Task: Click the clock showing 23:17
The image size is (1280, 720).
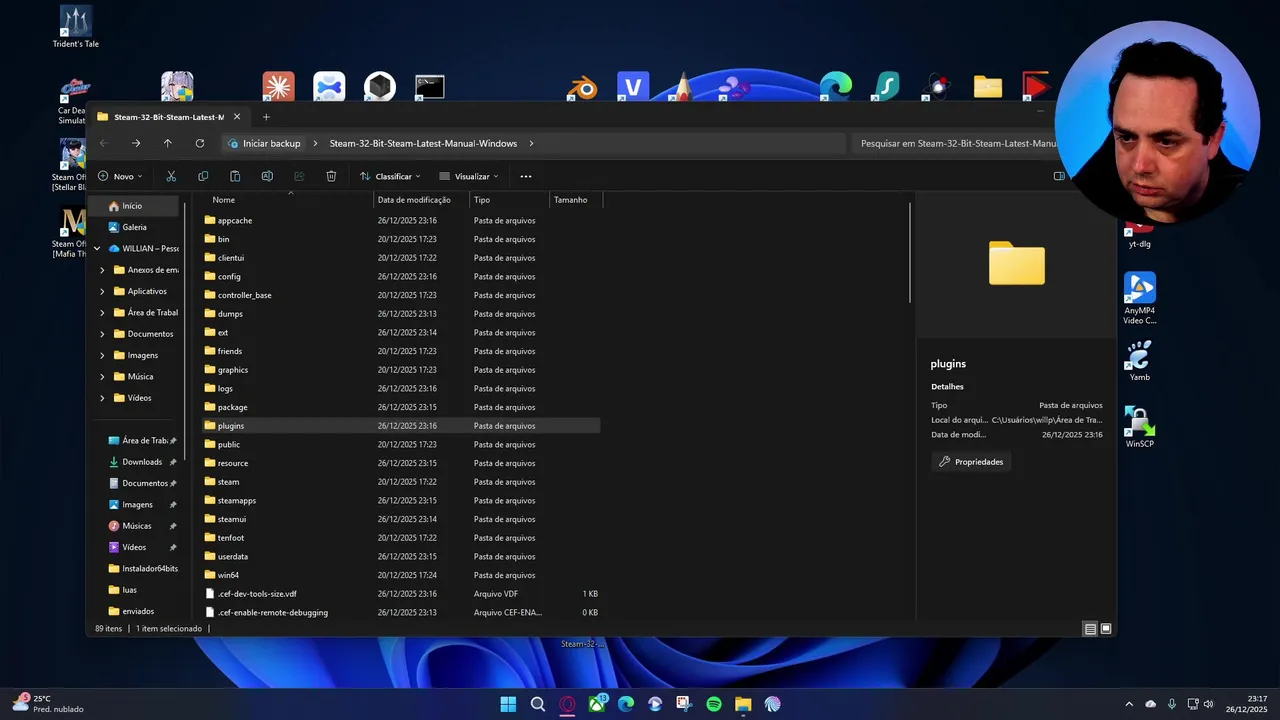Action: 1257,698
